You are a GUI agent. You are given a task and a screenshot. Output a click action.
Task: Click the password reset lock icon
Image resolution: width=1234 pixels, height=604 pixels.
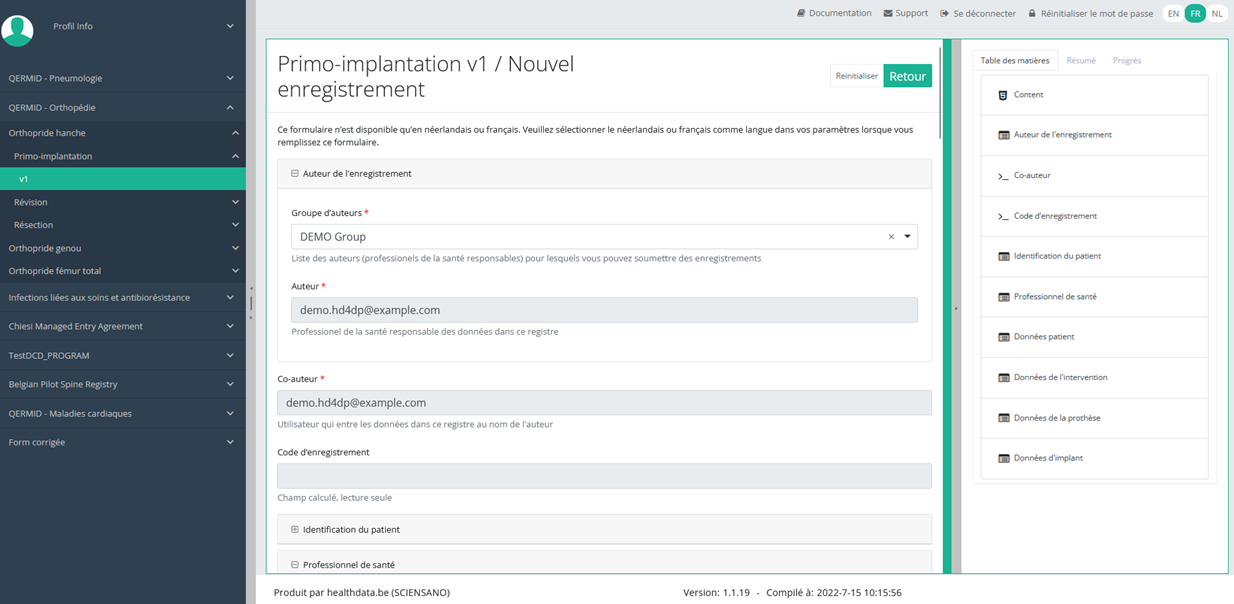coord(1032,13)
